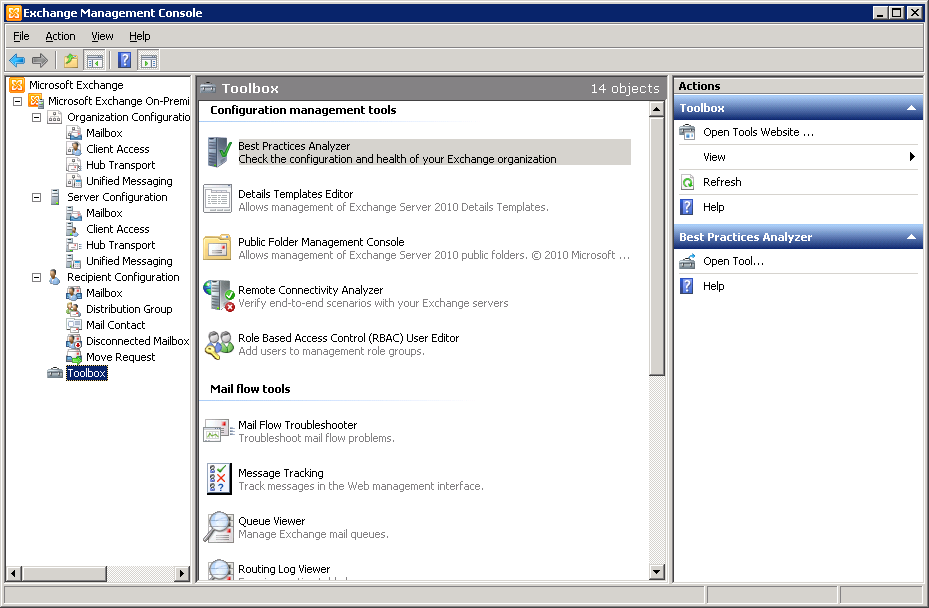Viewport: 929px width, 608px height.
Task: Select the Mail Flow Troubleshooter icon
Action: coord(218,431)
